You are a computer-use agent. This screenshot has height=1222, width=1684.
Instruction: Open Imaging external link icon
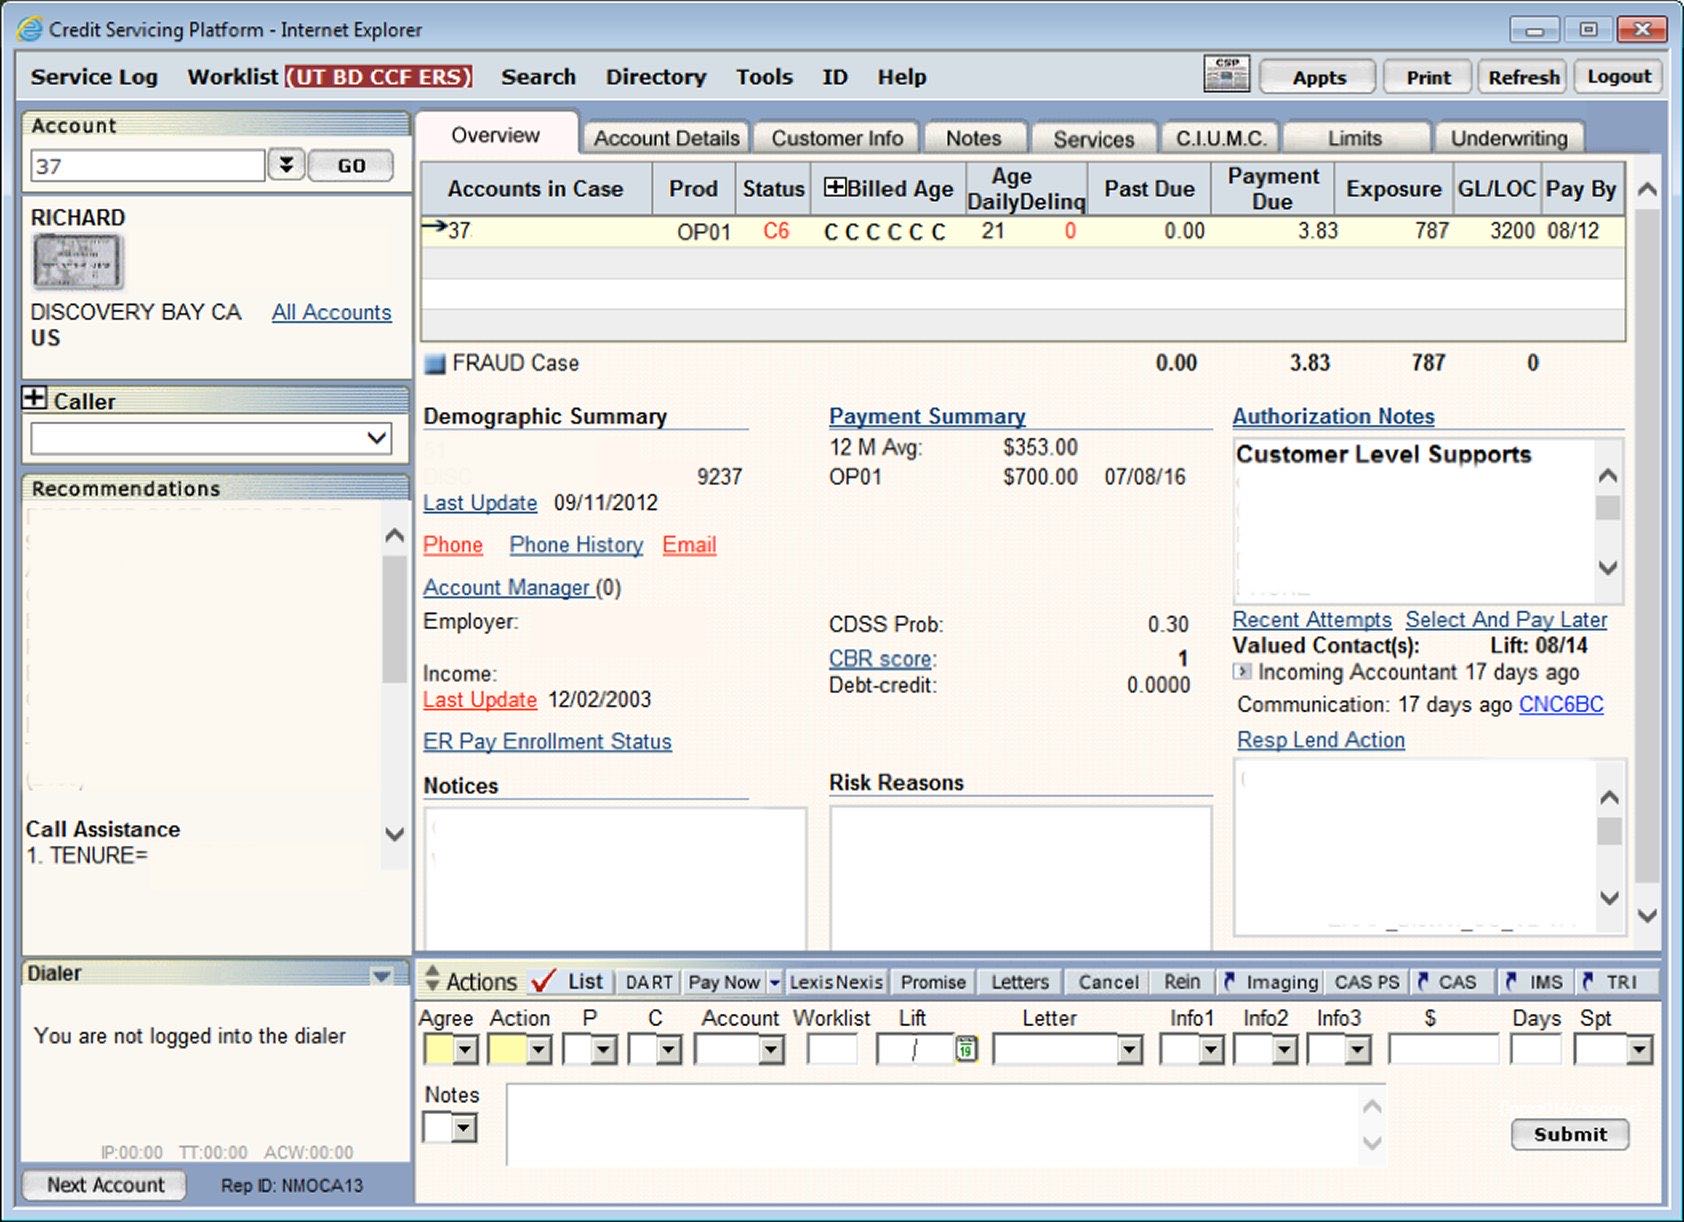pos(1229,981)
